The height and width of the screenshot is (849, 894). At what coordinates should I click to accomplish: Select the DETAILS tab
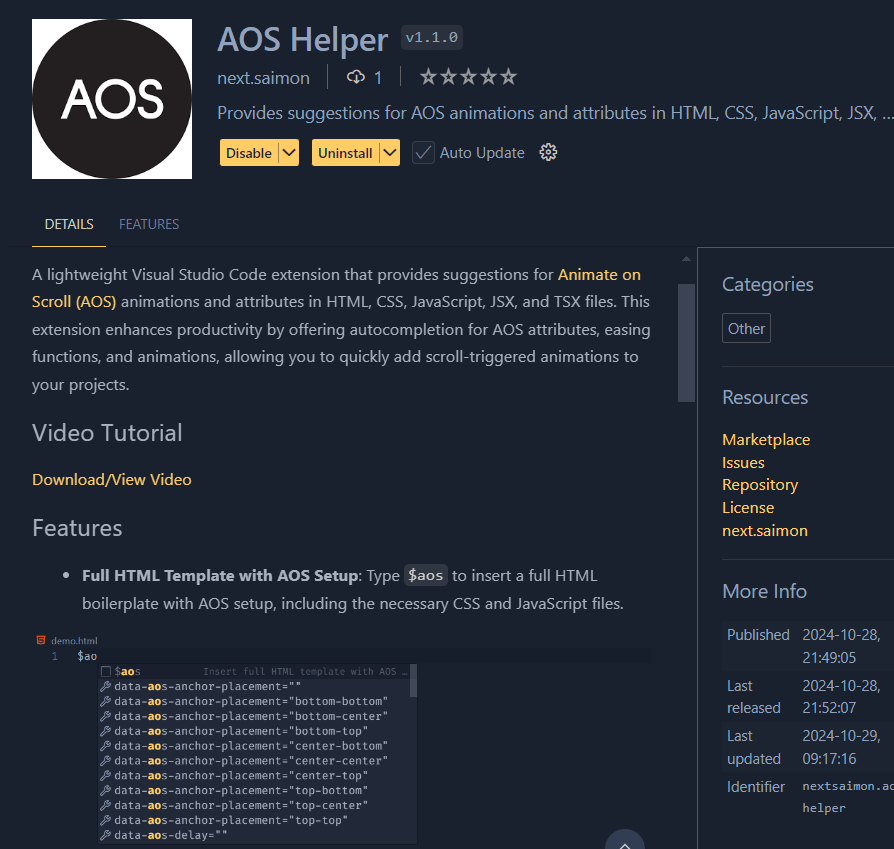pos(69,224)
